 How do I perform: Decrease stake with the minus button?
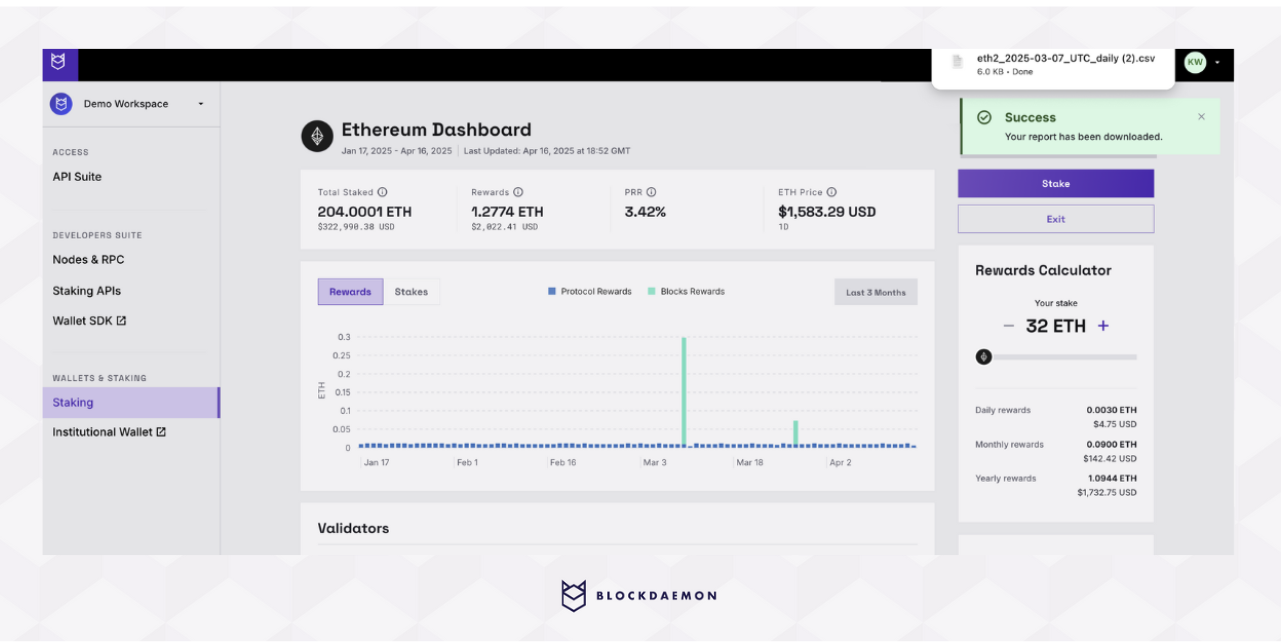coord(1008,326)
